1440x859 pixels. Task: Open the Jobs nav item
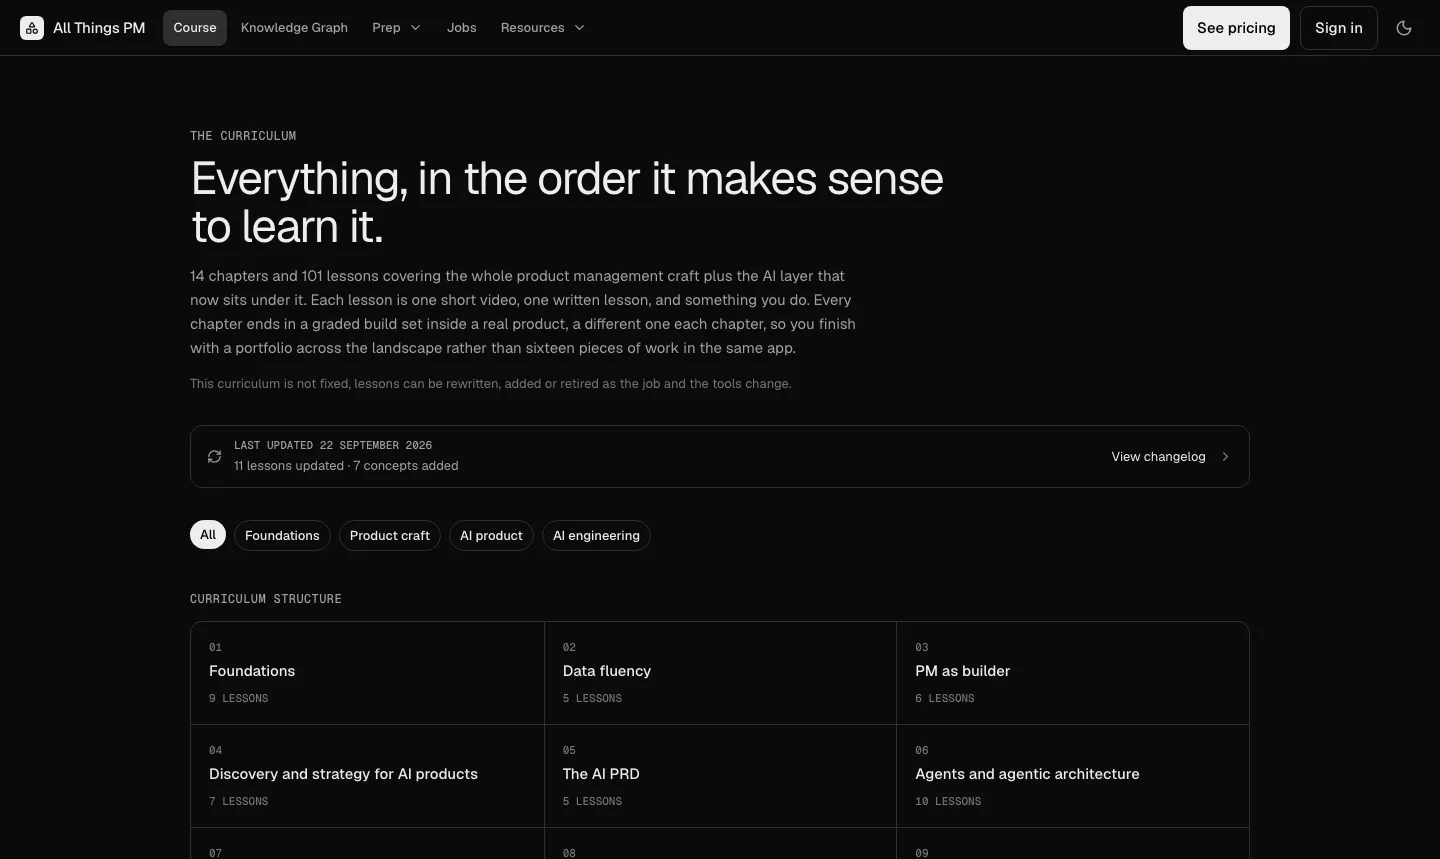[x=462, y=28]
